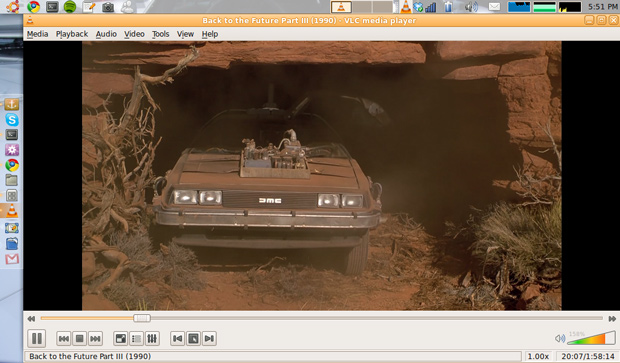
Task: Expand the Tools menu
Action: point(161,34)
